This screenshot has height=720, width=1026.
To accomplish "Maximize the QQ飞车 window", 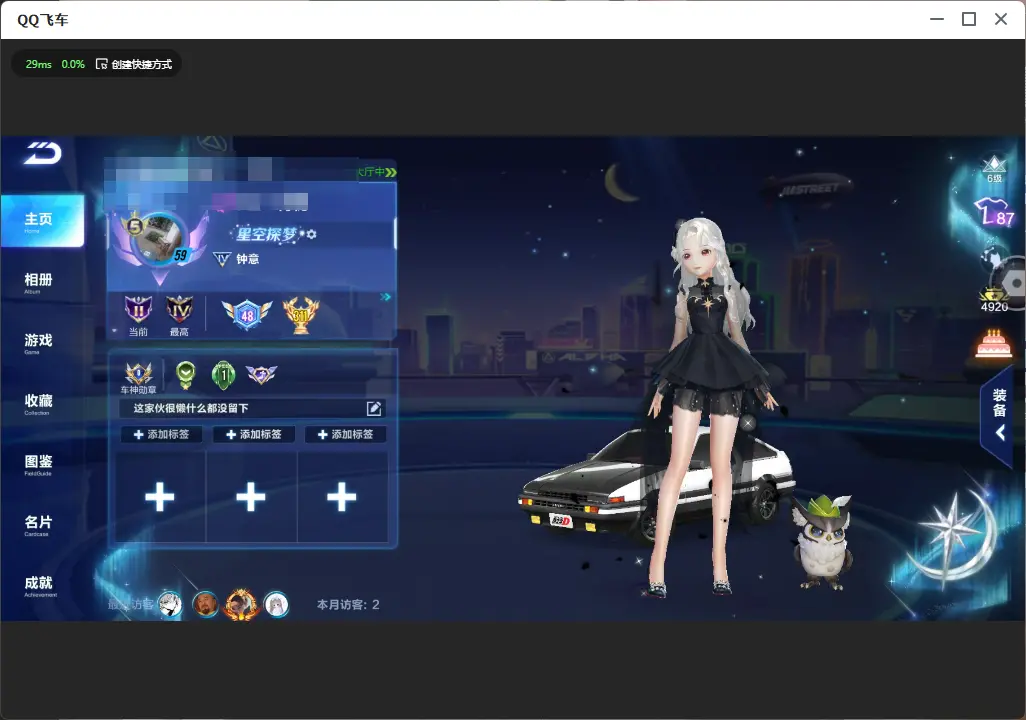I will (969, 20).
